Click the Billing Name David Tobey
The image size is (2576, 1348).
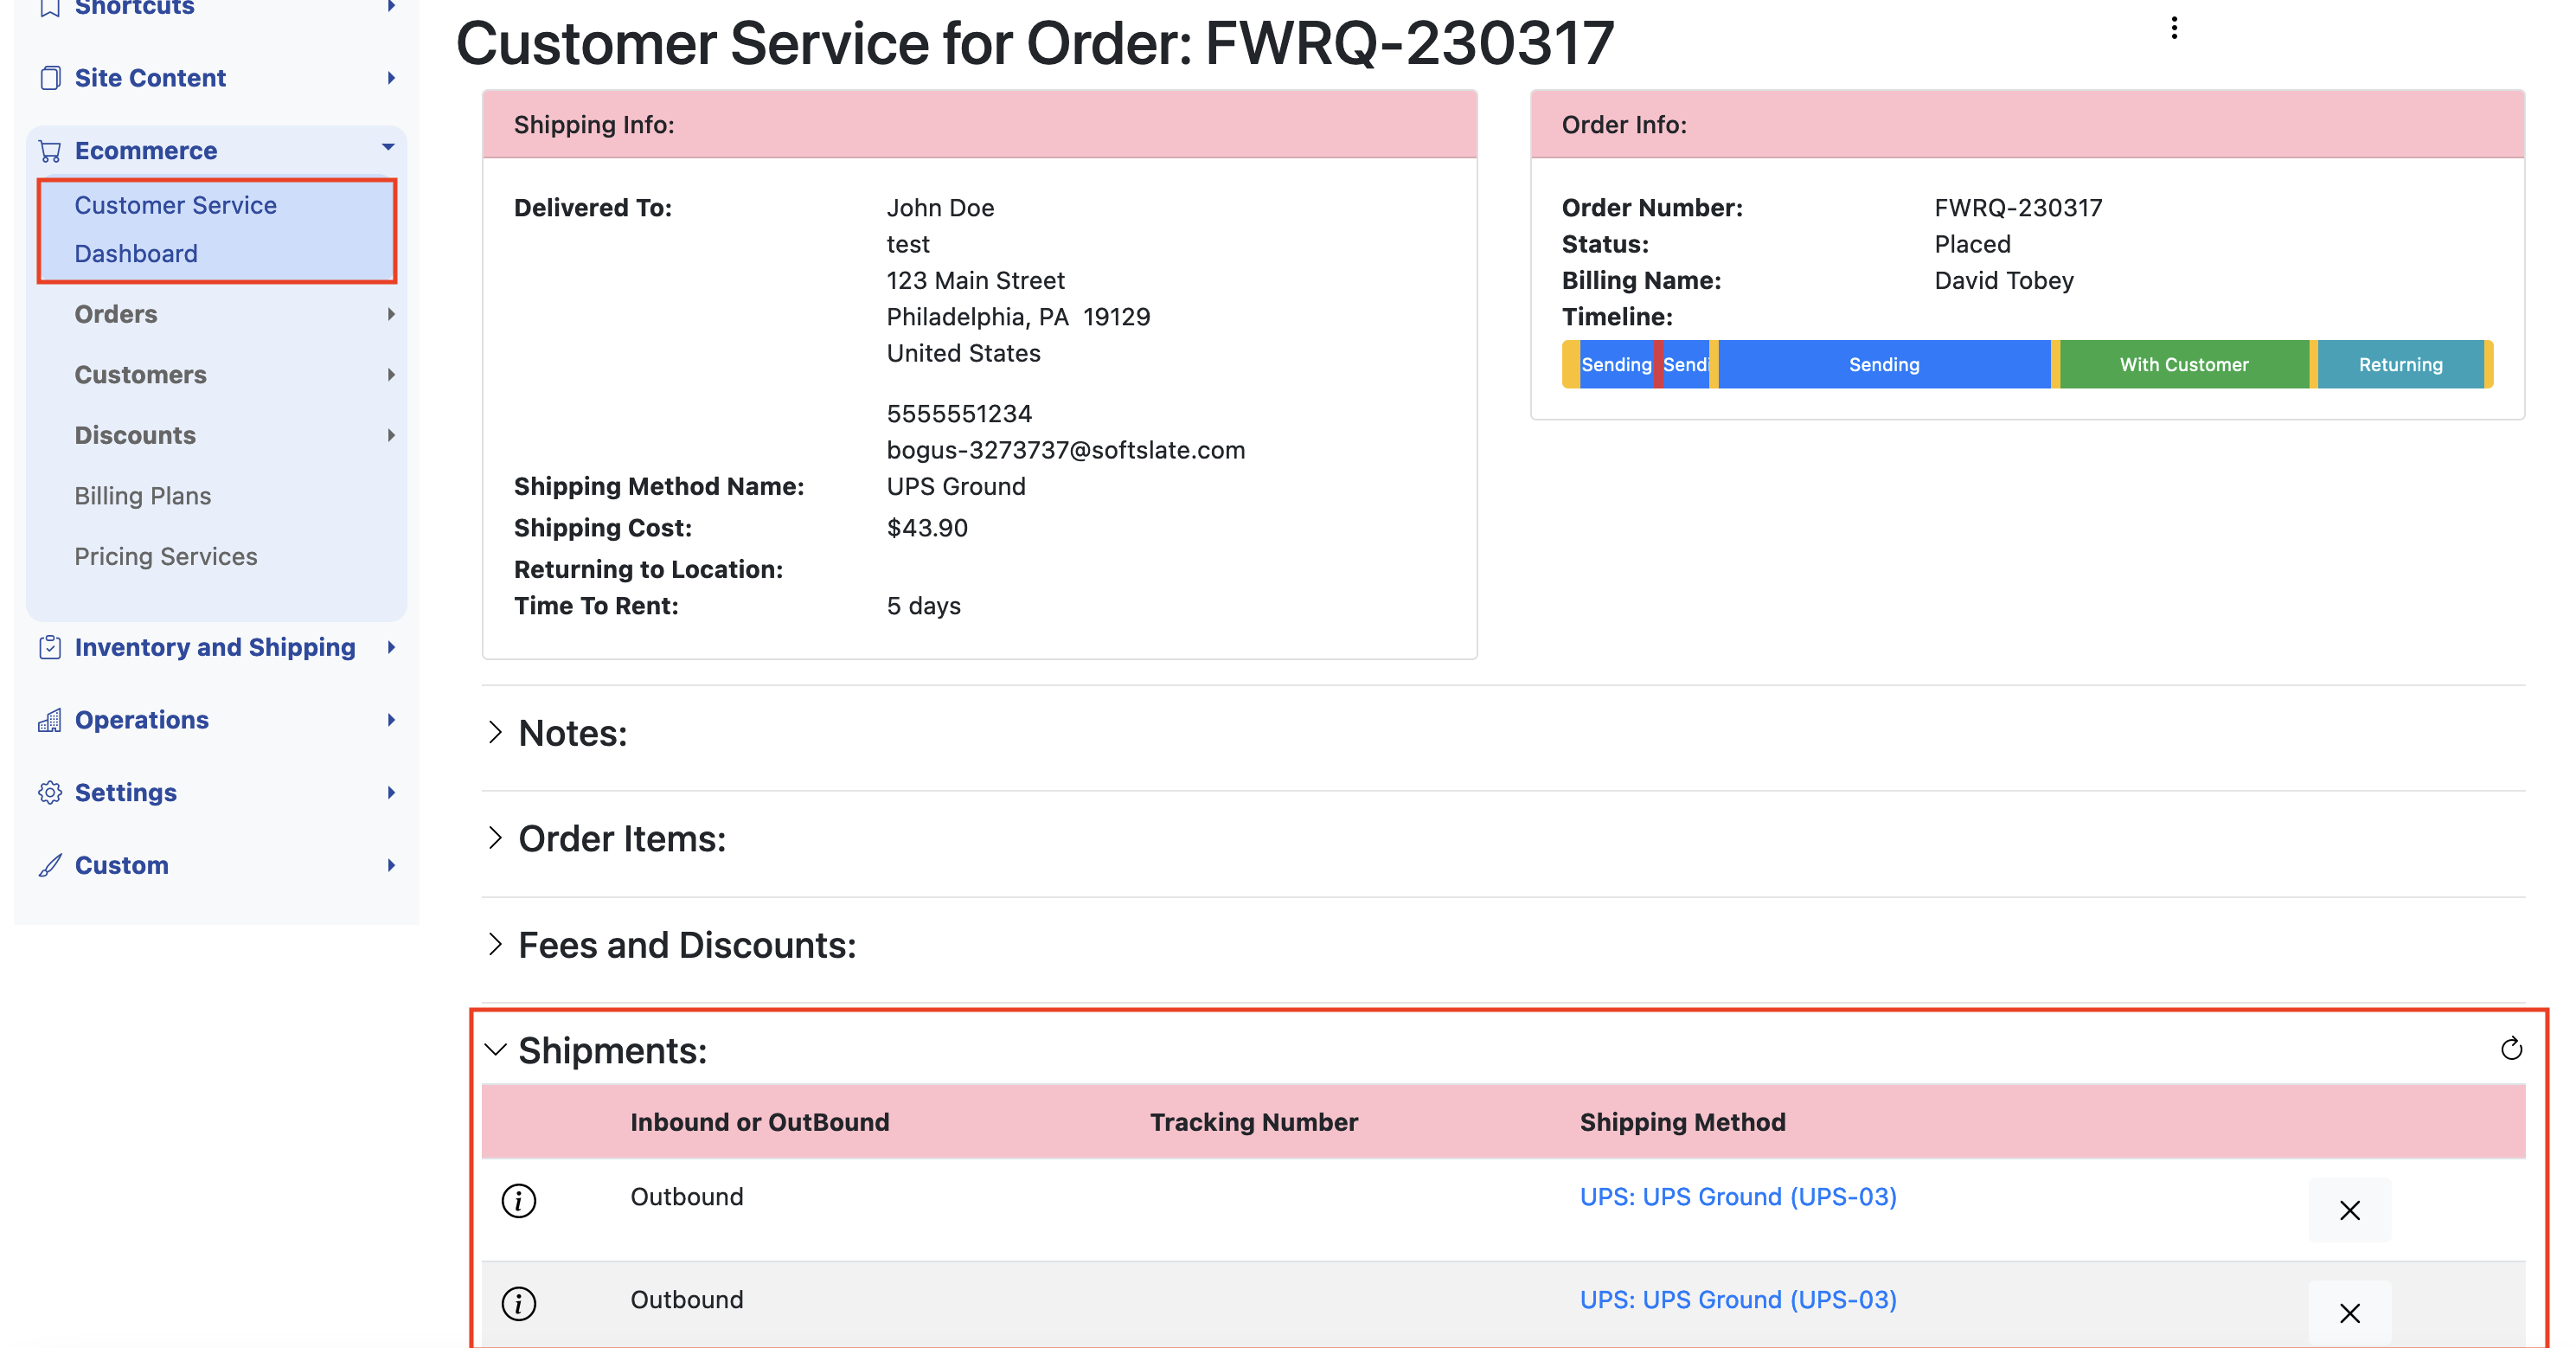(x=2004, y=281)
